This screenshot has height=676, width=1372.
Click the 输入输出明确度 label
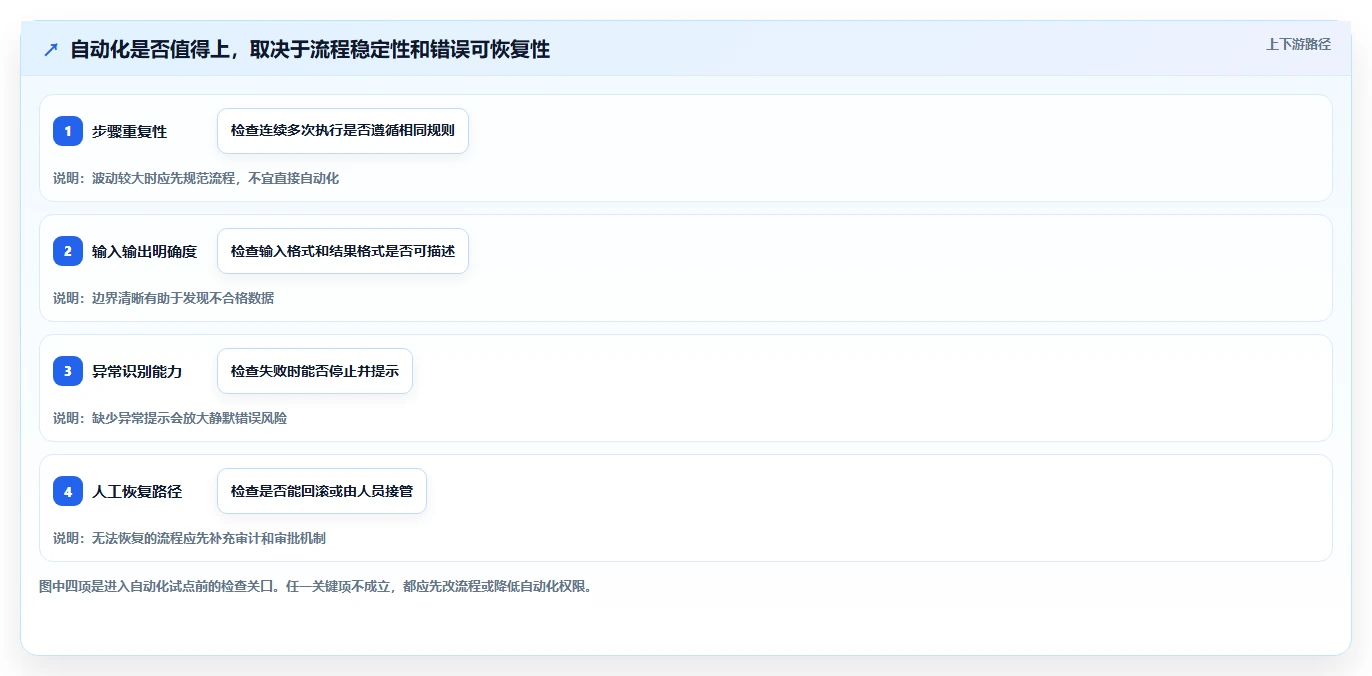(x=145, y=251)
